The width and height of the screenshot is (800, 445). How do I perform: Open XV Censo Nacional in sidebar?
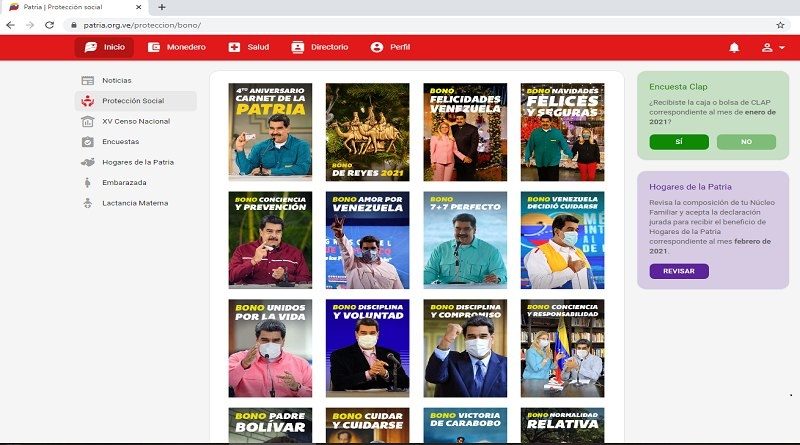click(x=136, y=121)
